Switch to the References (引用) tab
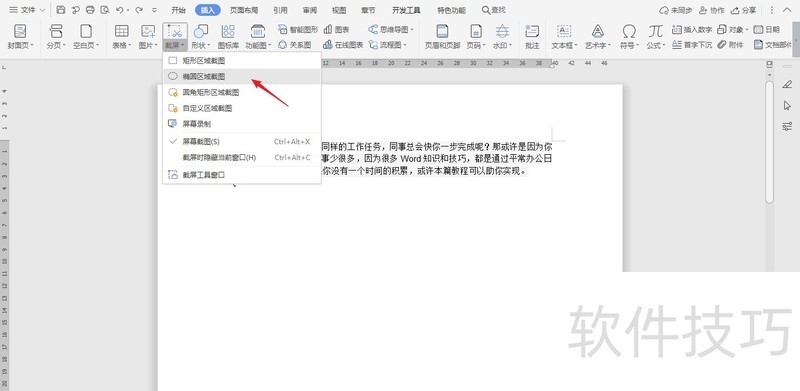This screenshot has width=800, height=391. (x=280, y=10)
